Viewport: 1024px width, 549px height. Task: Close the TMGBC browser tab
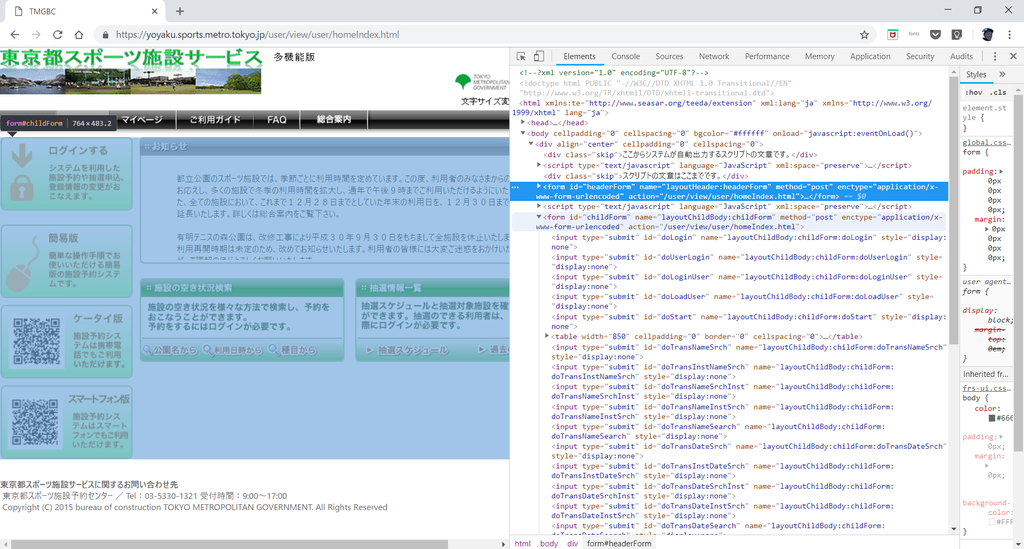click(x=154, y=11)
